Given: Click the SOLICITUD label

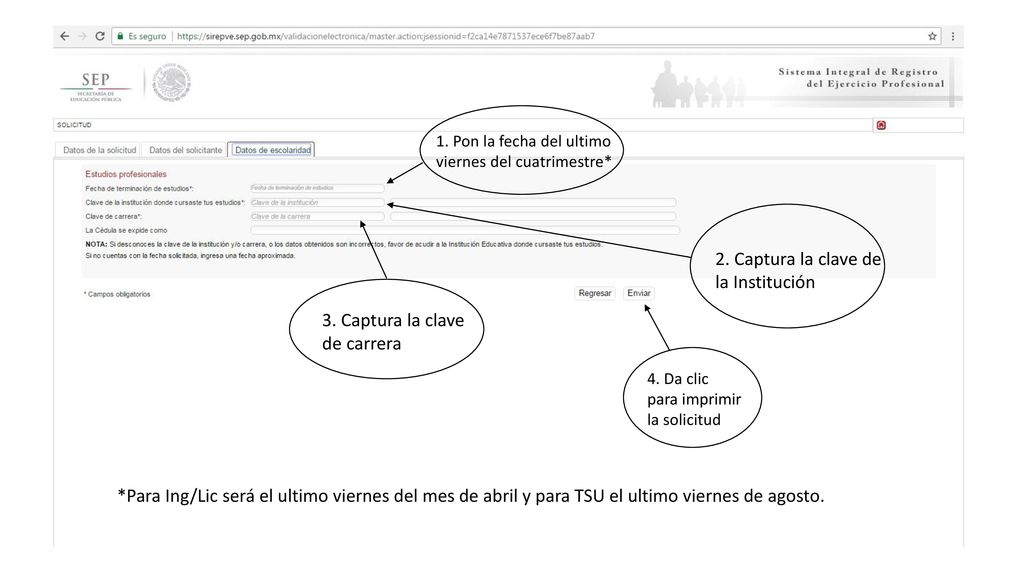Looking at the screenshot, I should tap(74, 125).
